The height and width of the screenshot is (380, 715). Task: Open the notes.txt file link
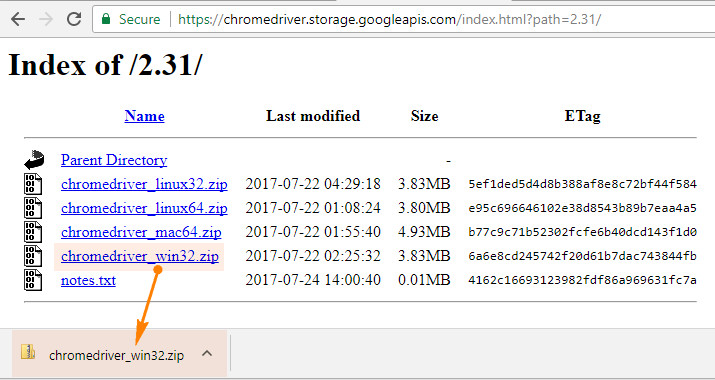point(88,280)
